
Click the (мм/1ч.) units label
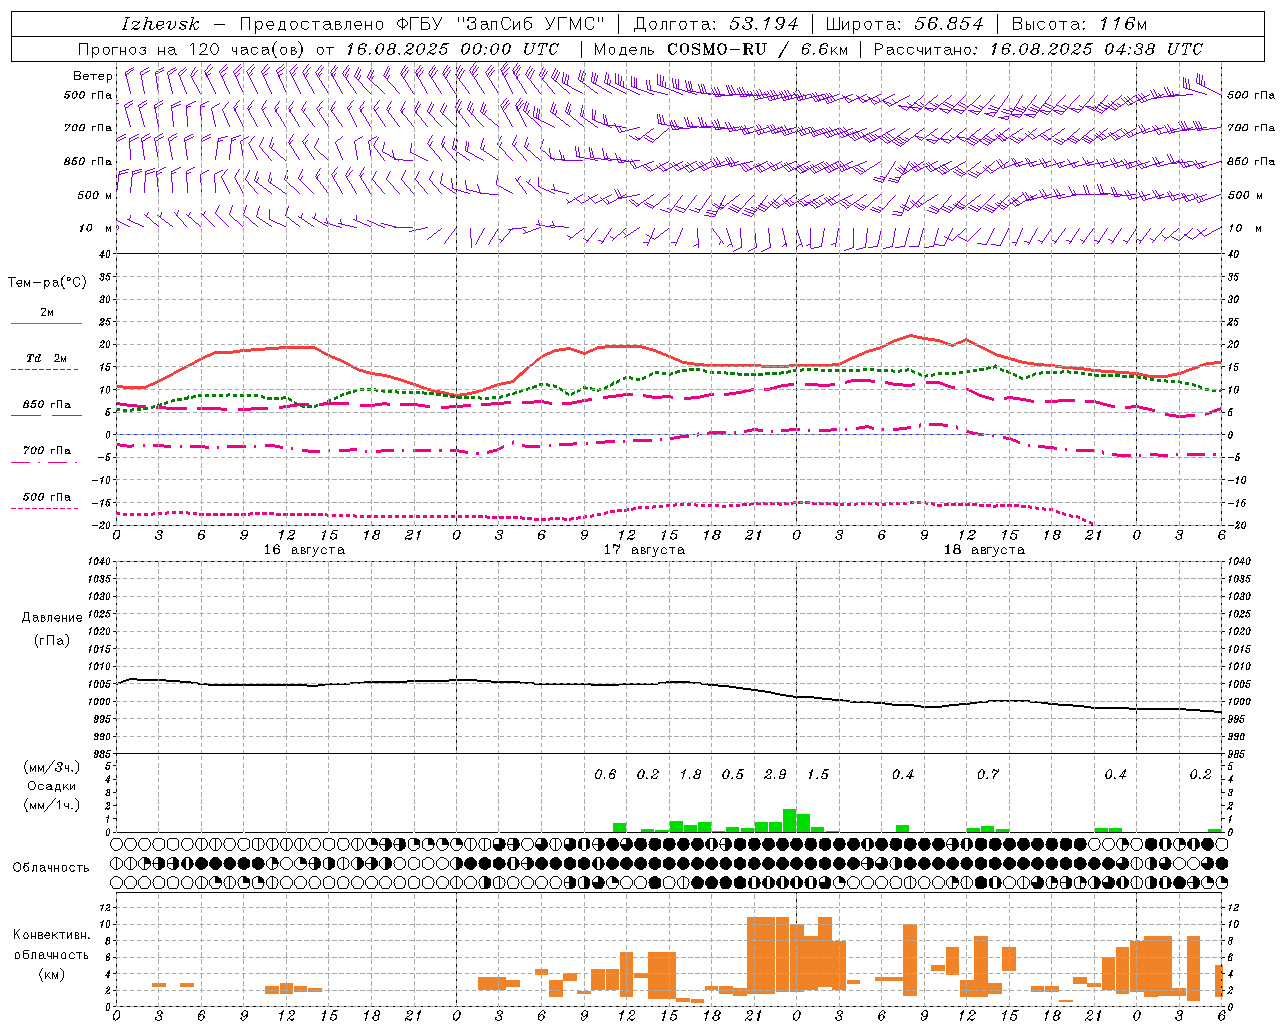pyautogui.click(x=52, y=805)
